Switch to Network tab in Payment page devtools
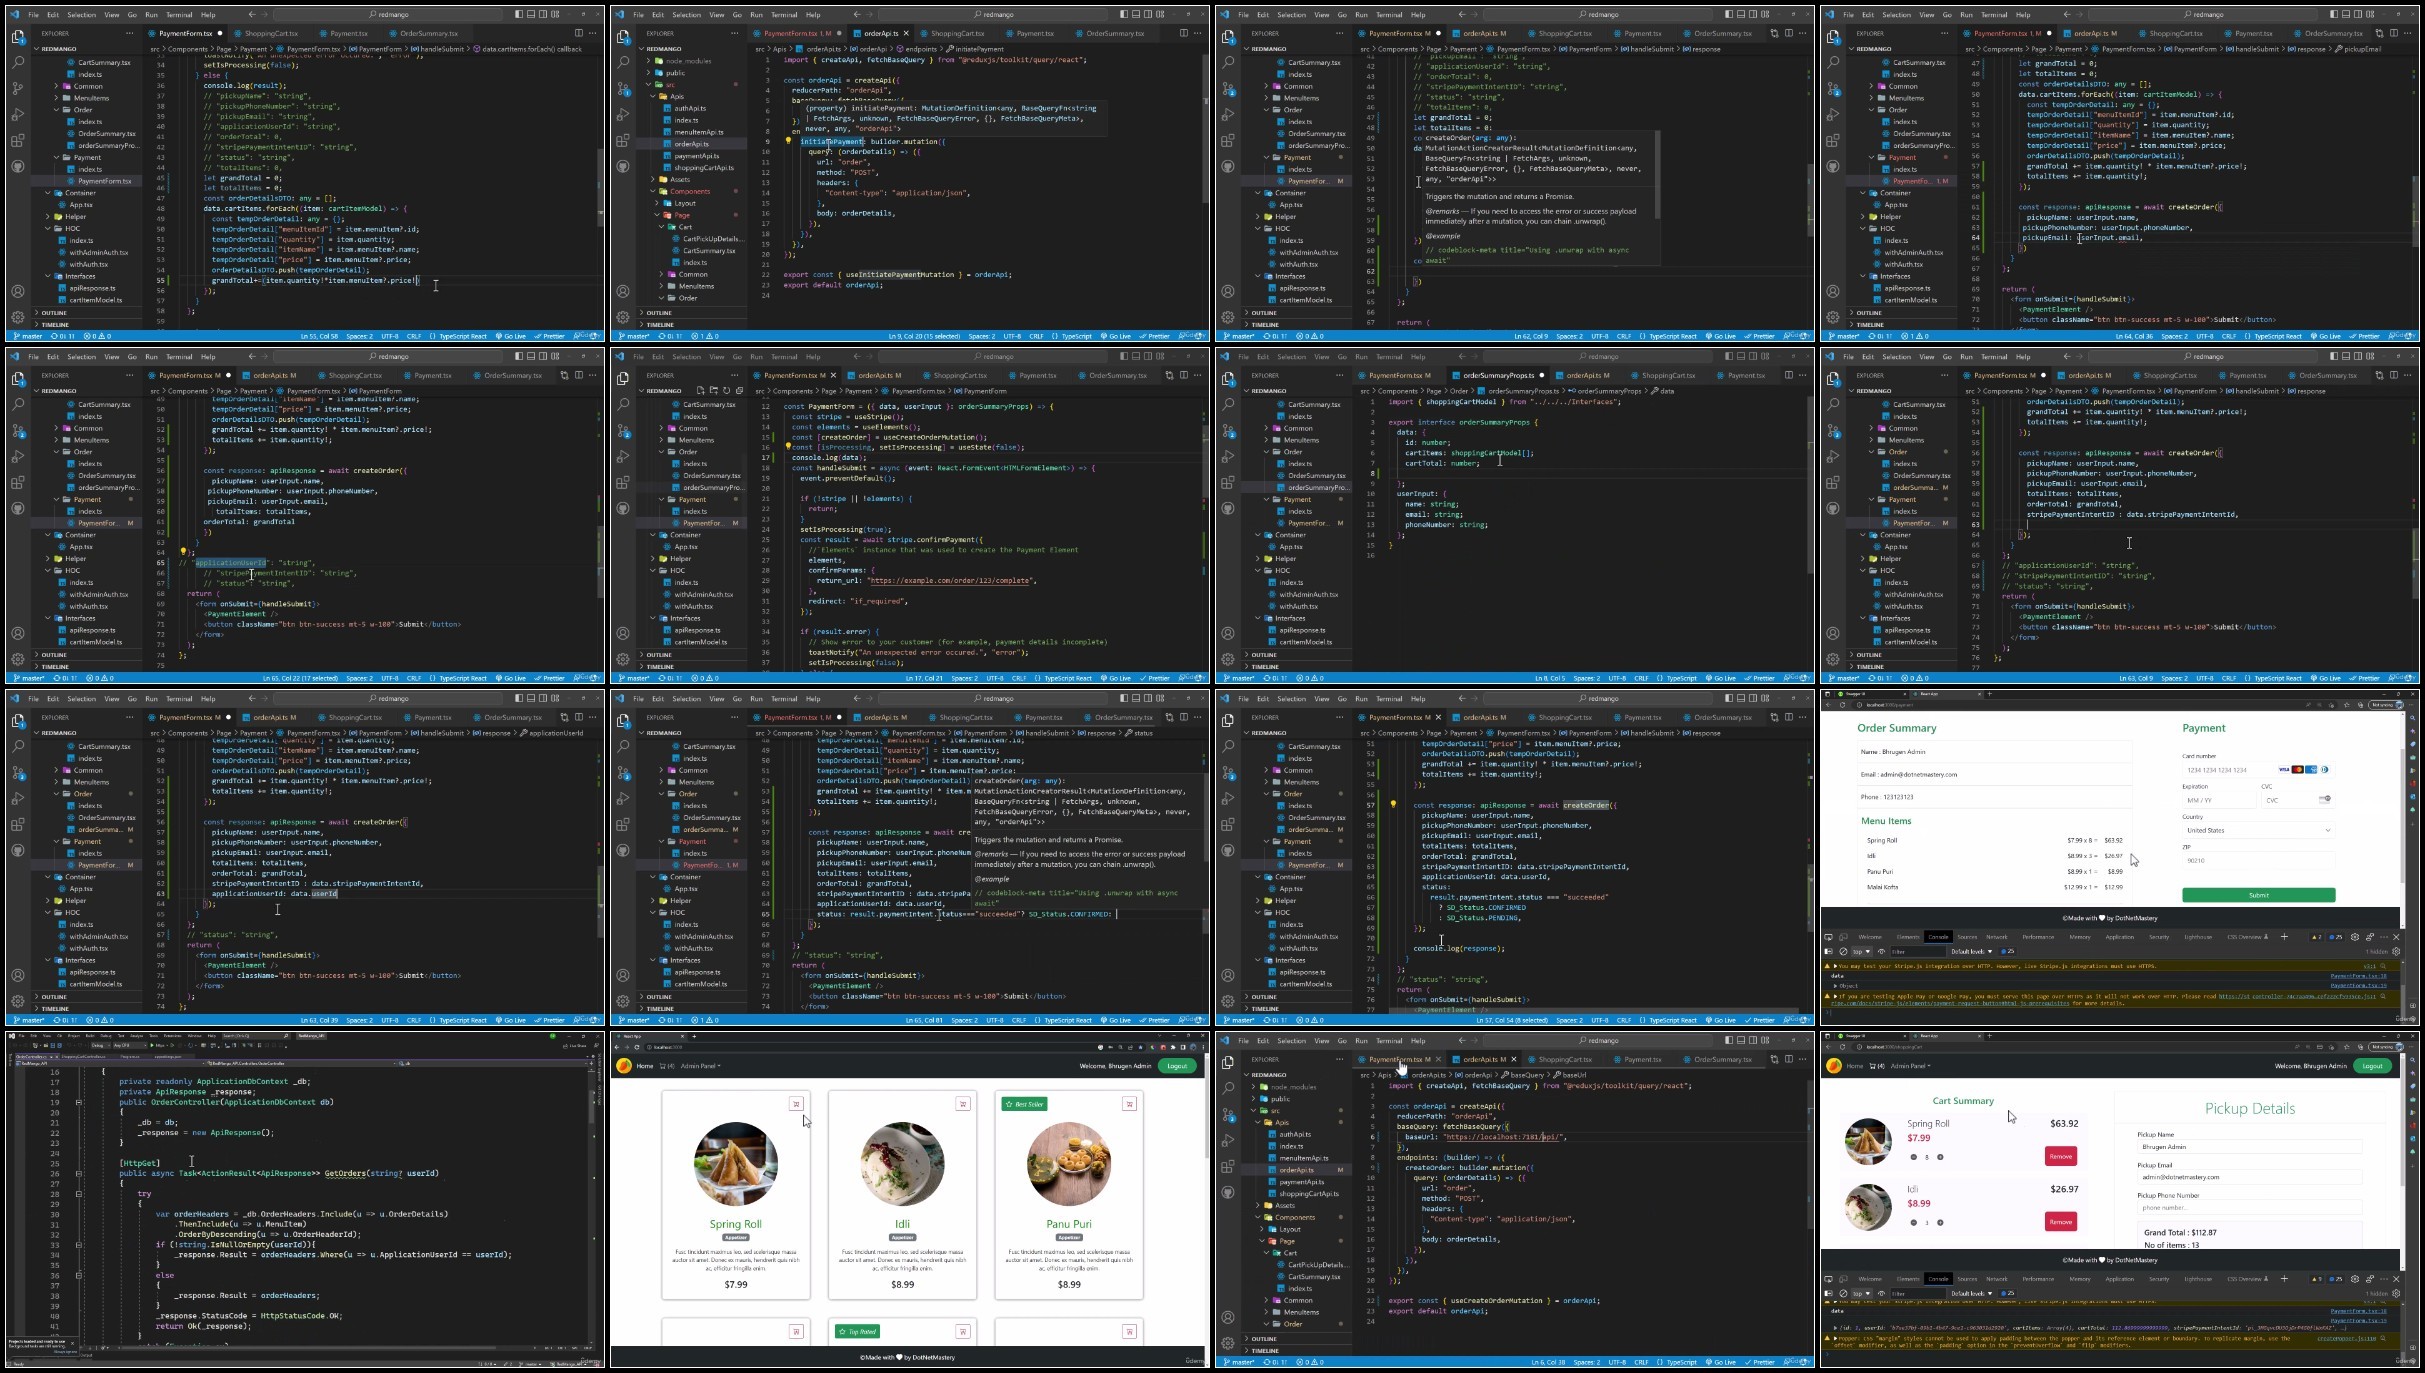The image size is (2425, 1373). [x=1996, y=937]
